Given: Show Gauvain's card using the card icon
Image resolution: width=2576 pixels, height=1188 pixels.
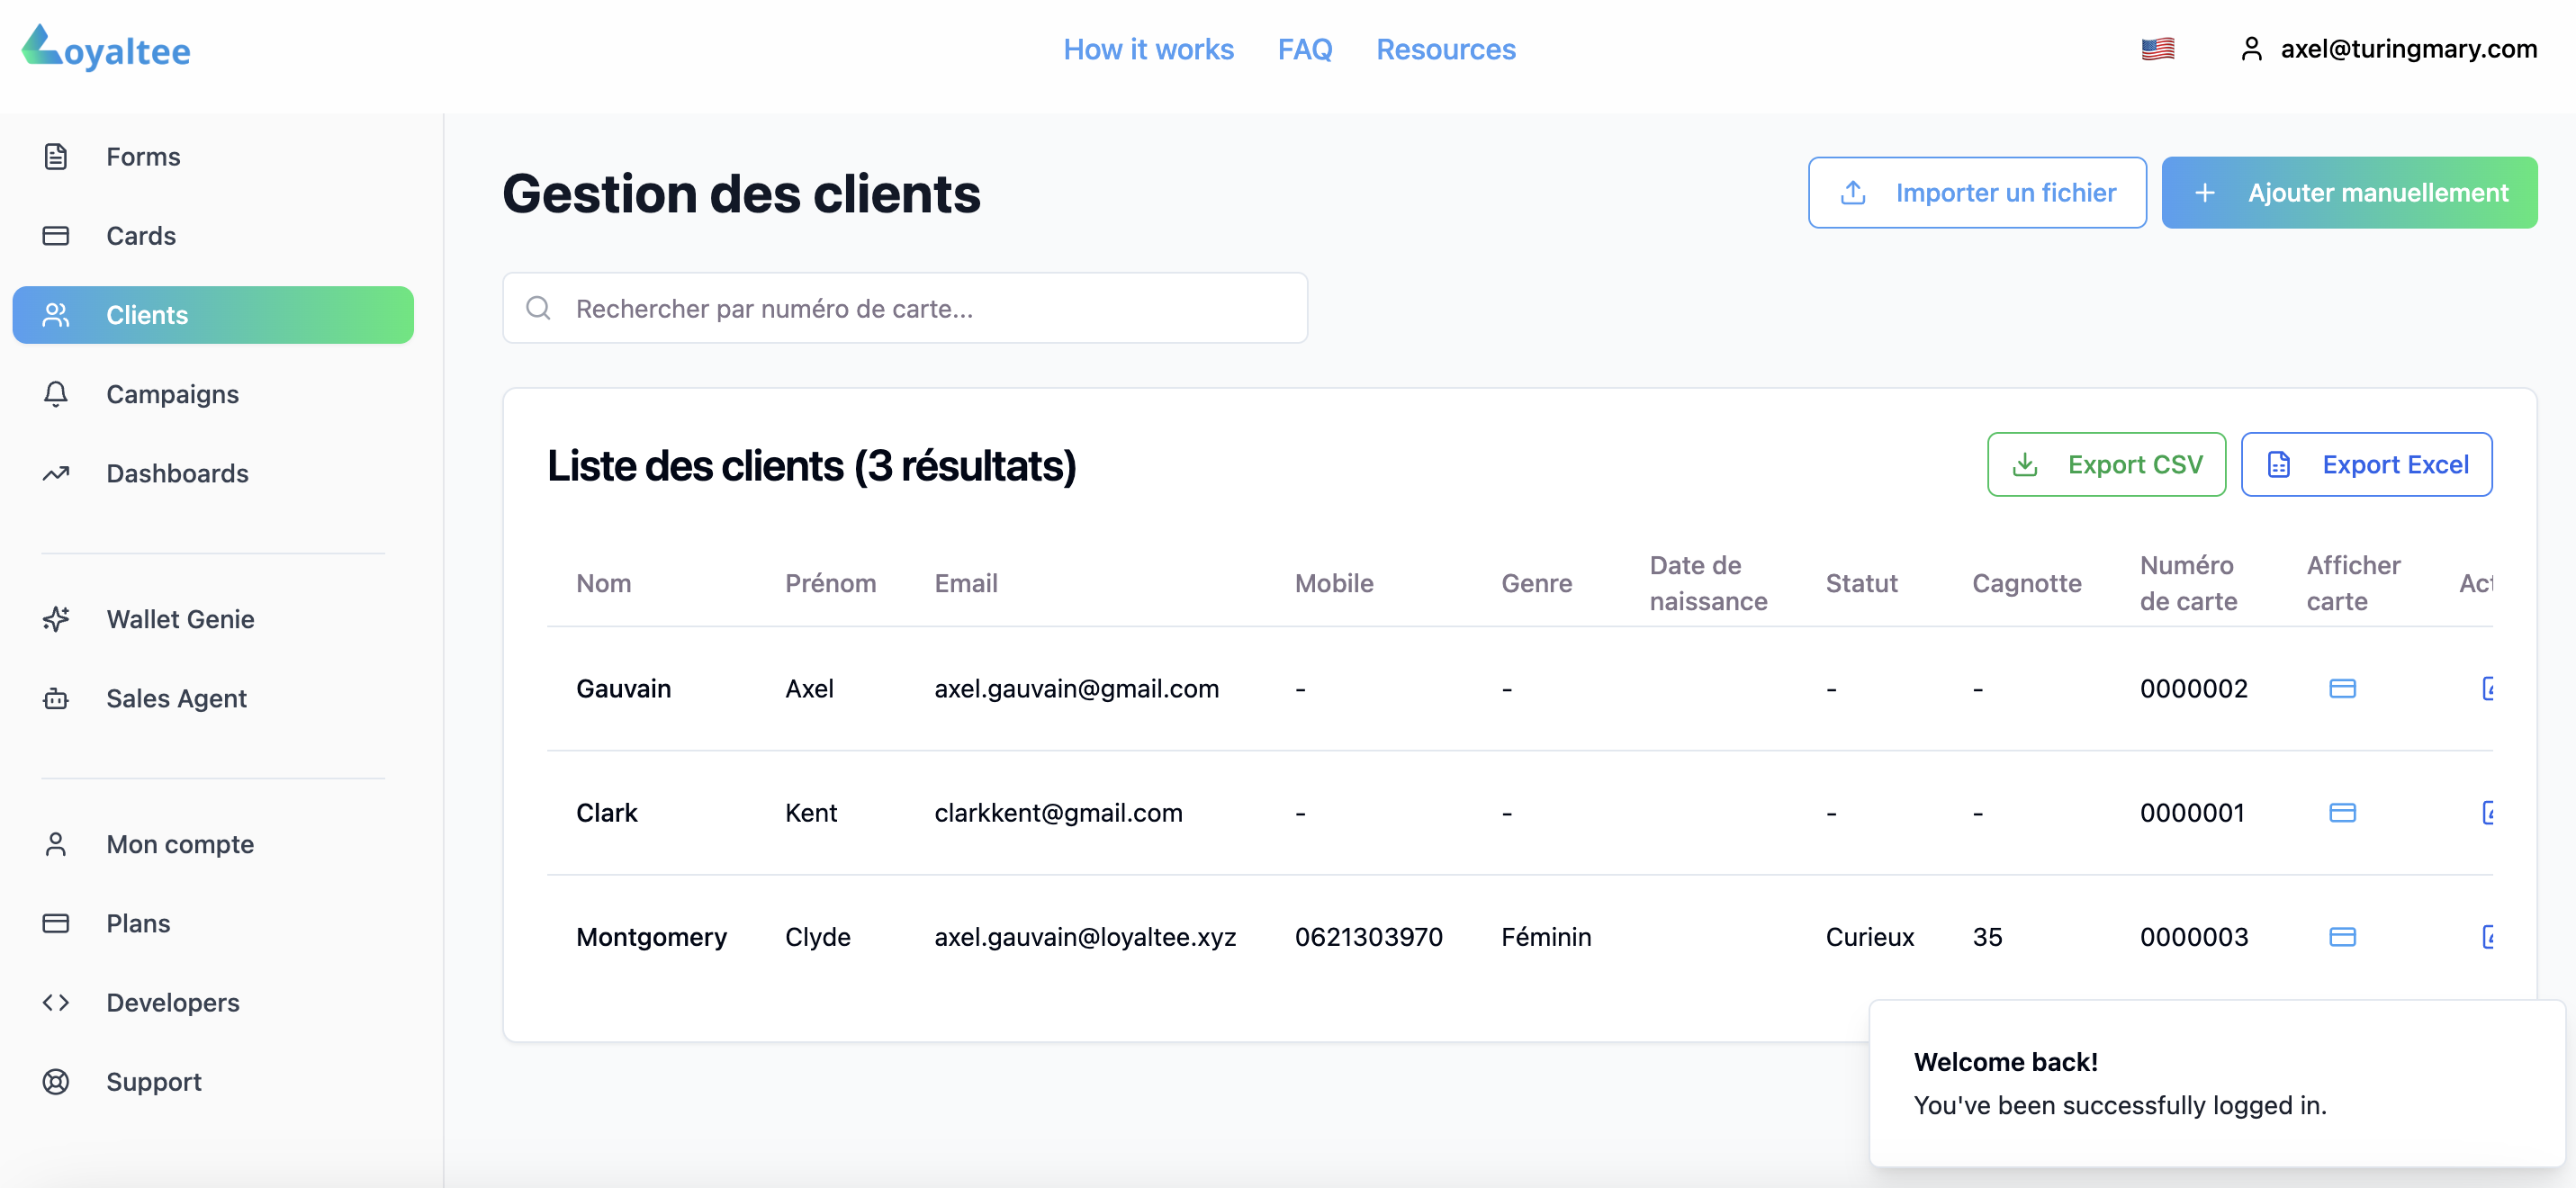Looking at the screenshot, I should click(2343, 688).
